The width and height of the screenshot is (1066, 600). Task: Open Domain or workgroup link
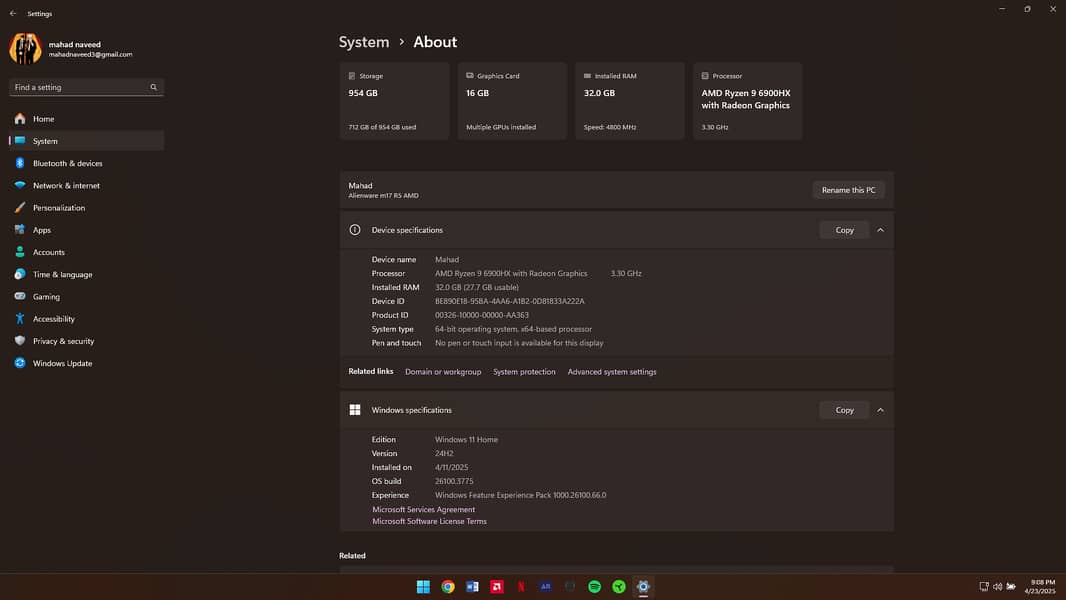click(x=443, y=372)
